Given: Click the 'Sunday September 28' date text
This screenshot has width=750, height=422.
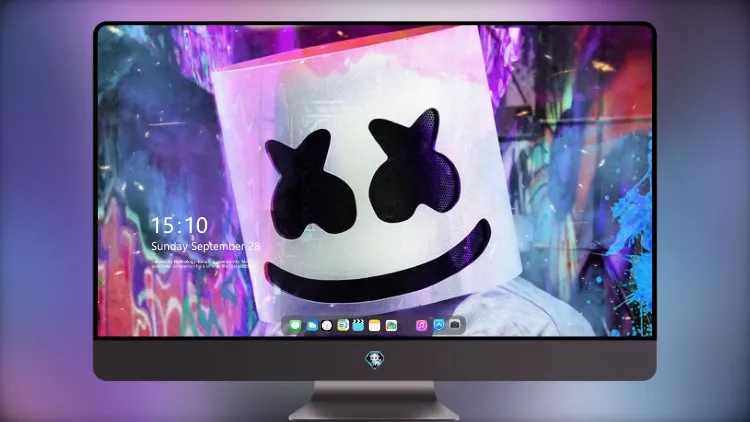Looking at the screenshot, I should point(206,246).
